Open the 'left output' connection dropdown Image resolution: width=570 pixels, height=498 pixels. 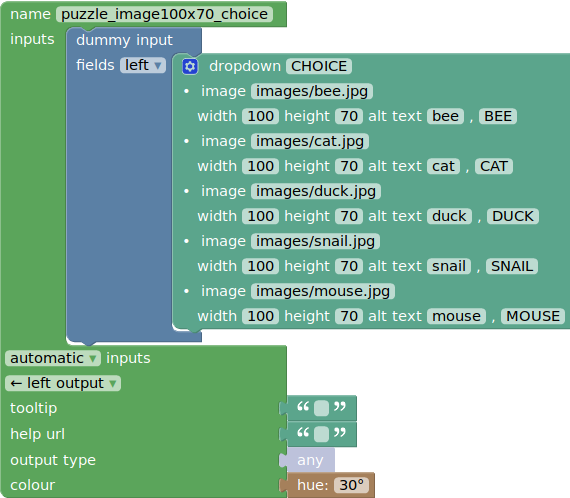[x=63, y=383]
